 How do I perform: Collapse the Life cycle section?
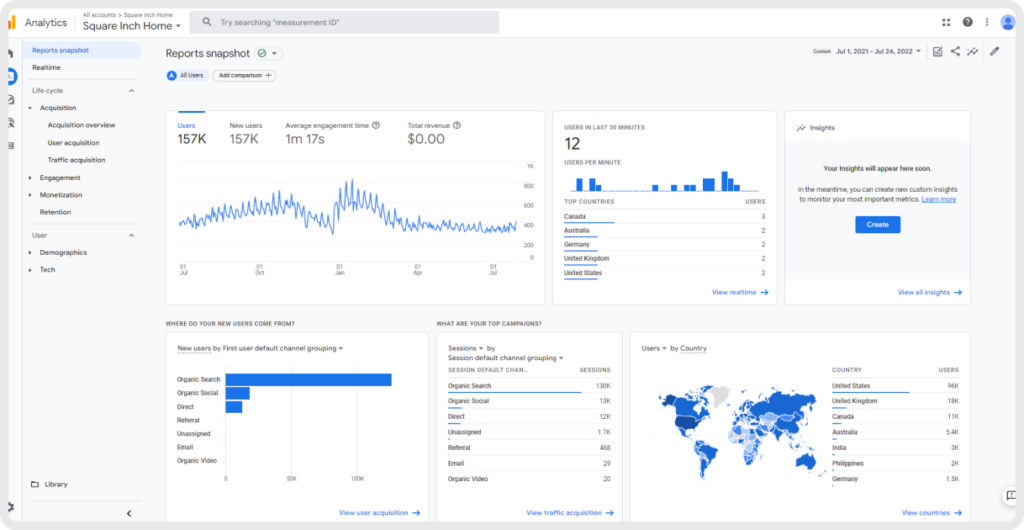(131, 91)
